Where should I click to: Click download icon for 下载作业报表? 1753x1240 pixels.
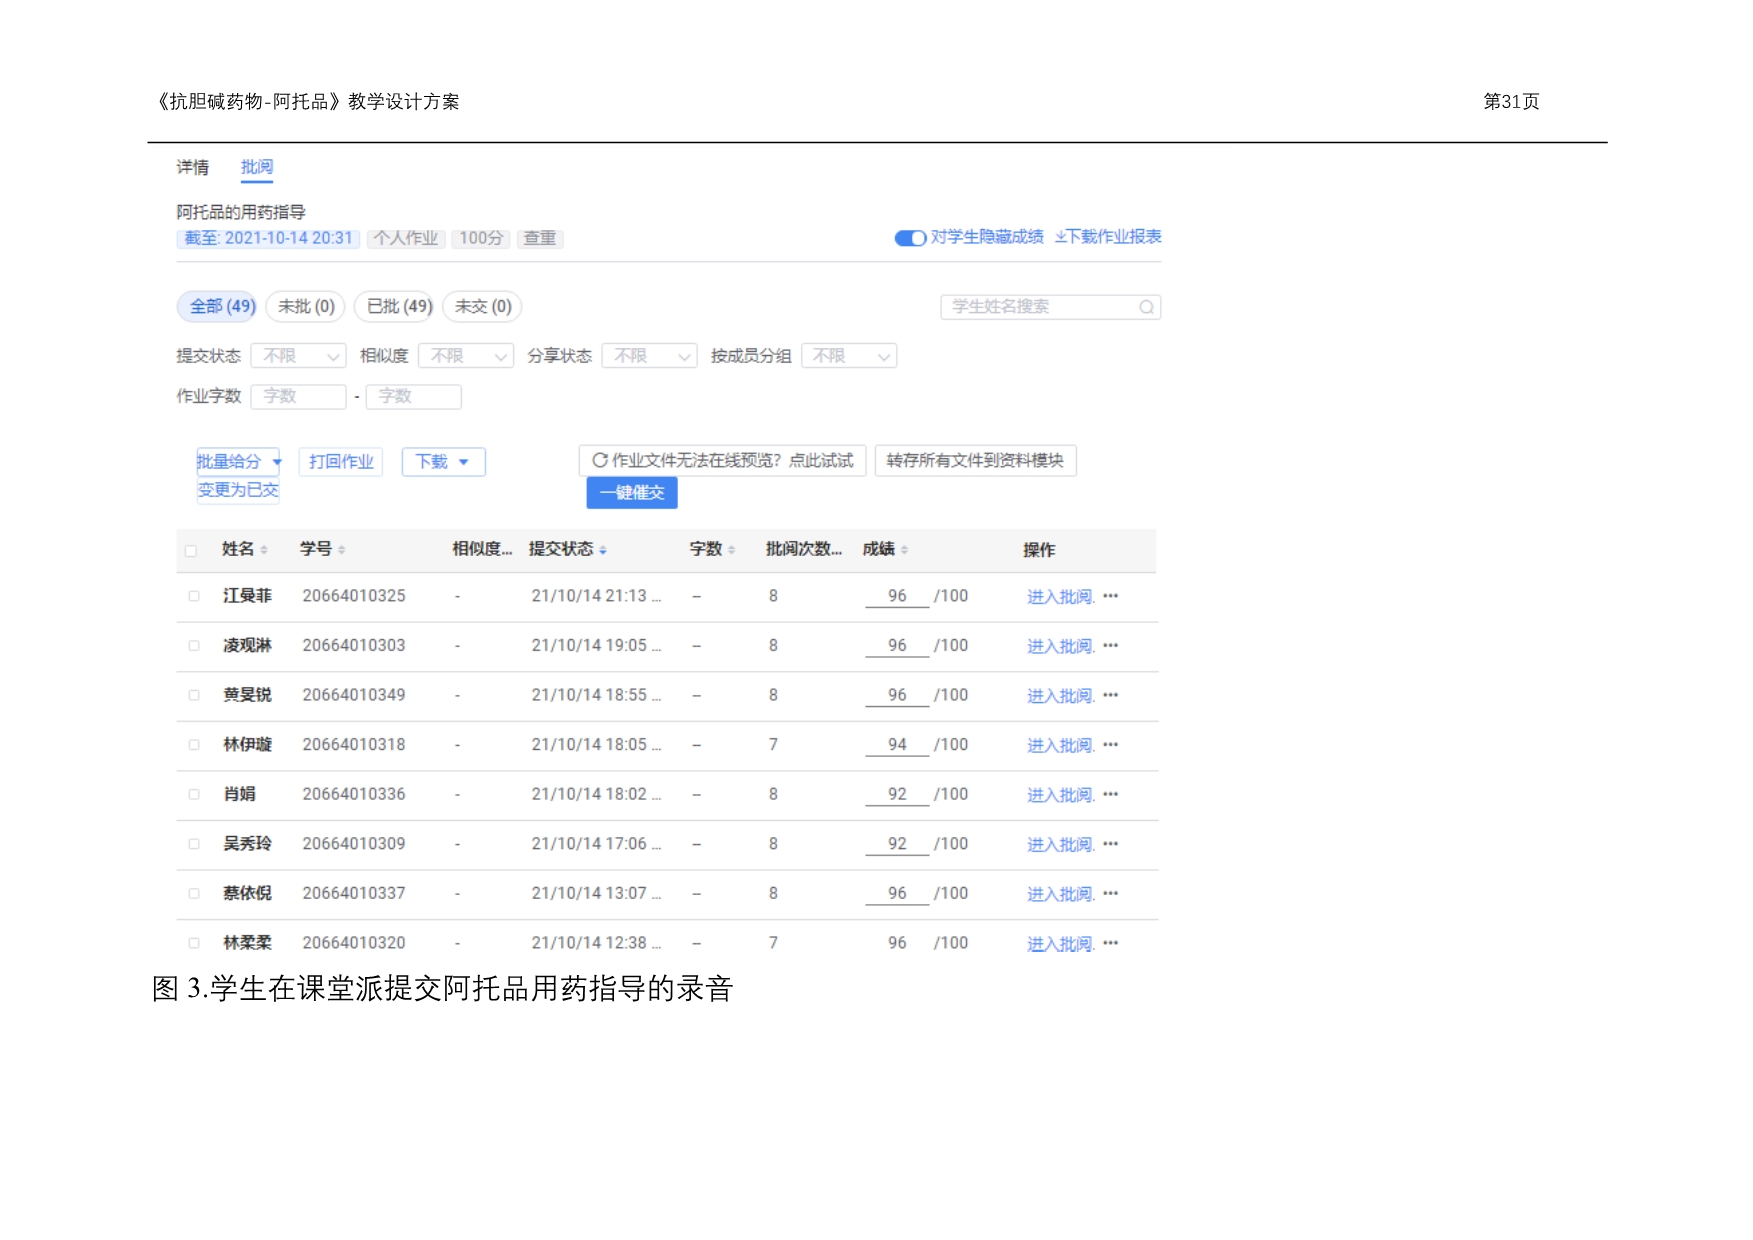1060,237
